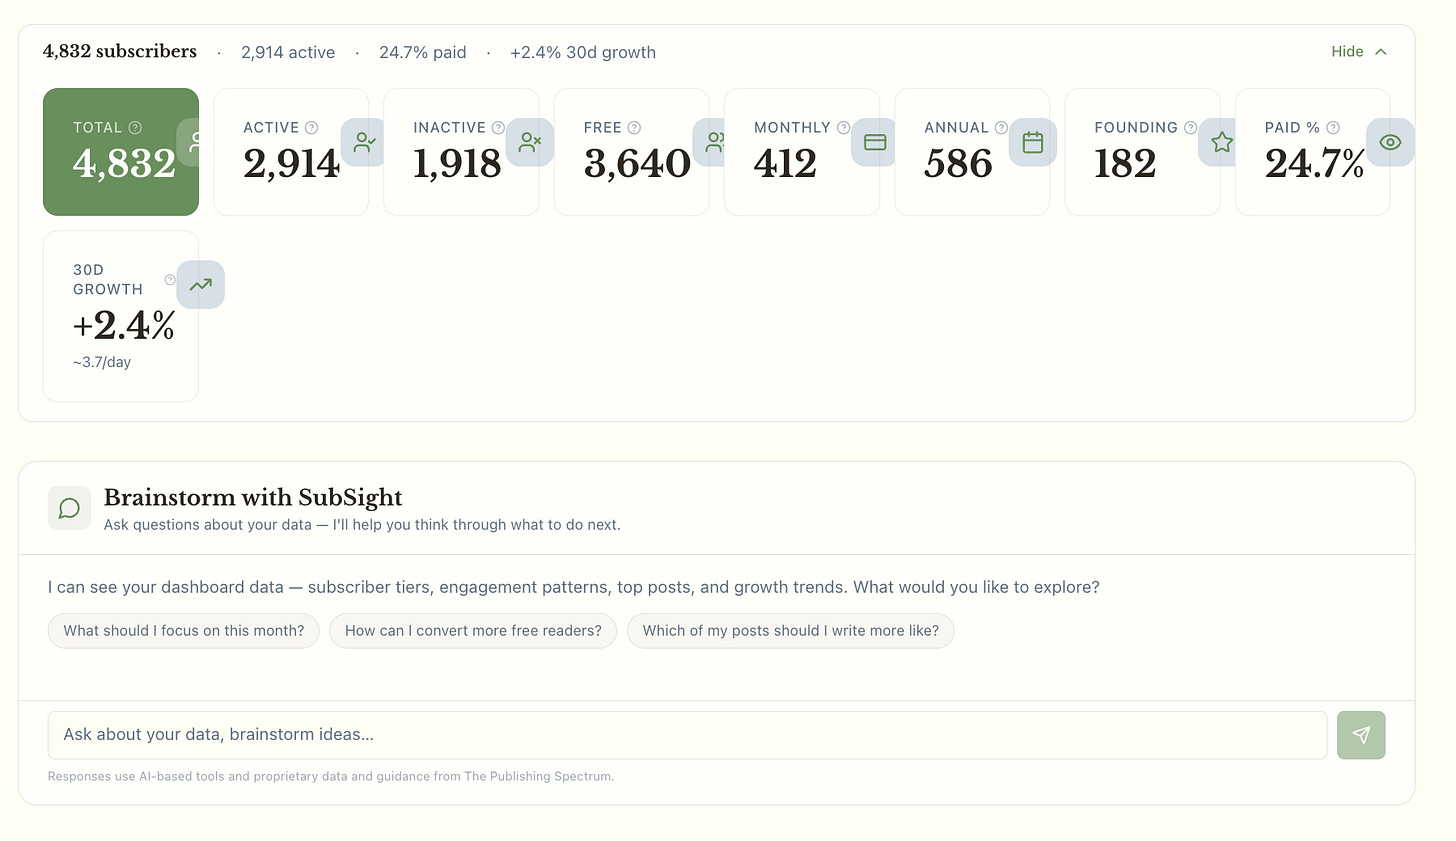The height and width of the screenshot is (841, 1456).
Task: Click "+2.4% 30d growth" in the summary line
Action: [x=583, y=52]
